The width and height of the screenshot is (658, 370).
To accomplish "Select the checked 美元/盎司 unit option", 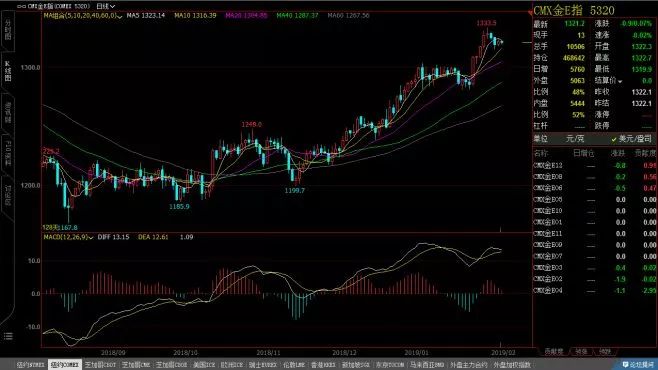I will (x=632, y=138).
